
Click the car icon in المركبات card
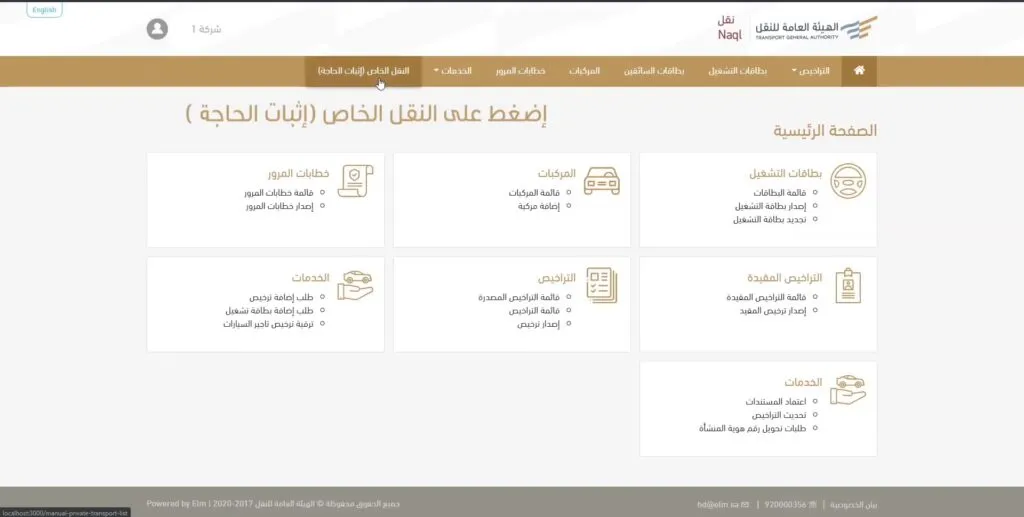(601, 181)
